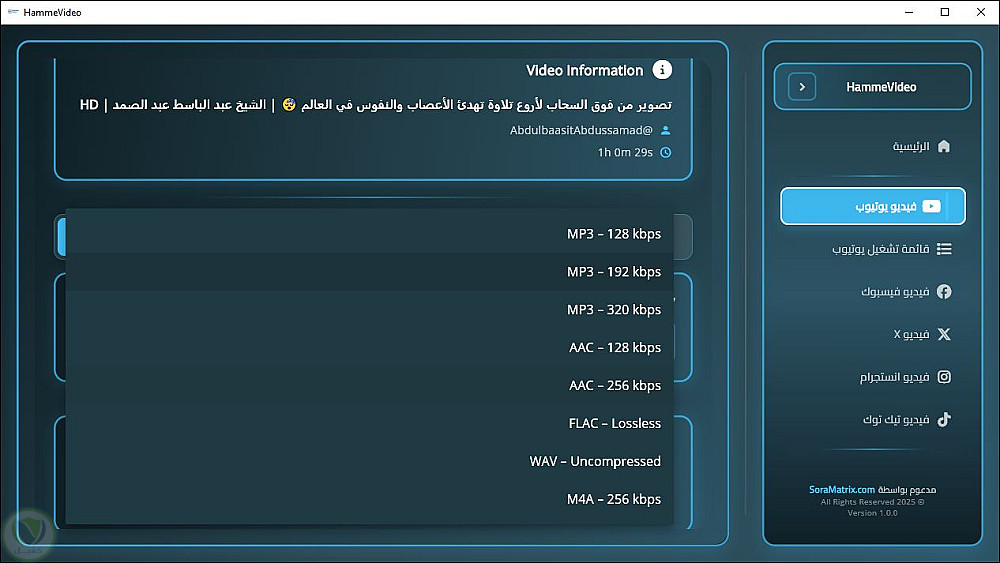Image resolution: width=1000 pixels, height=563 pixels.
Task: Select M4A – 256 kbps option
Action: pos(369,499)
